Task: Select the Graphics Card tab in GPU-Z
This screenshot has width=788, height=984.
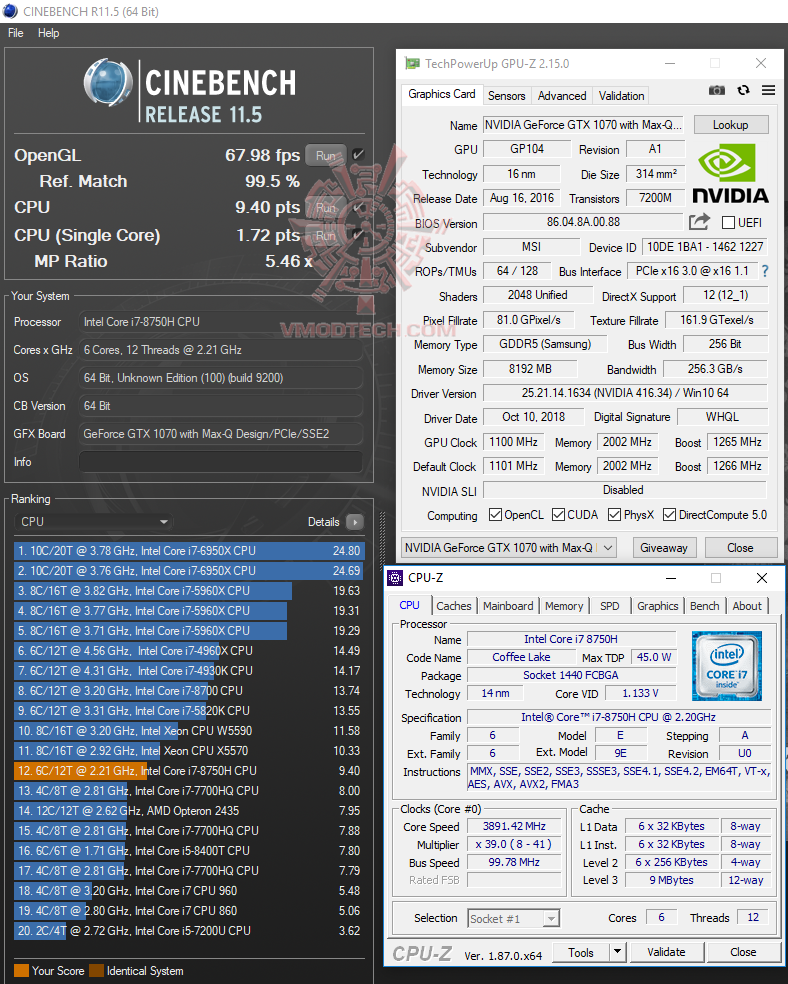Action: (442, 94)
